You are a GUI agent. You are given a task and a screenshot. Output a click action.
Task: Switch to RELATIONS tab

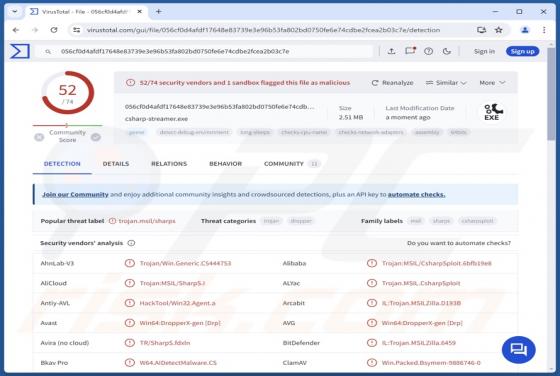click(169, 164)
